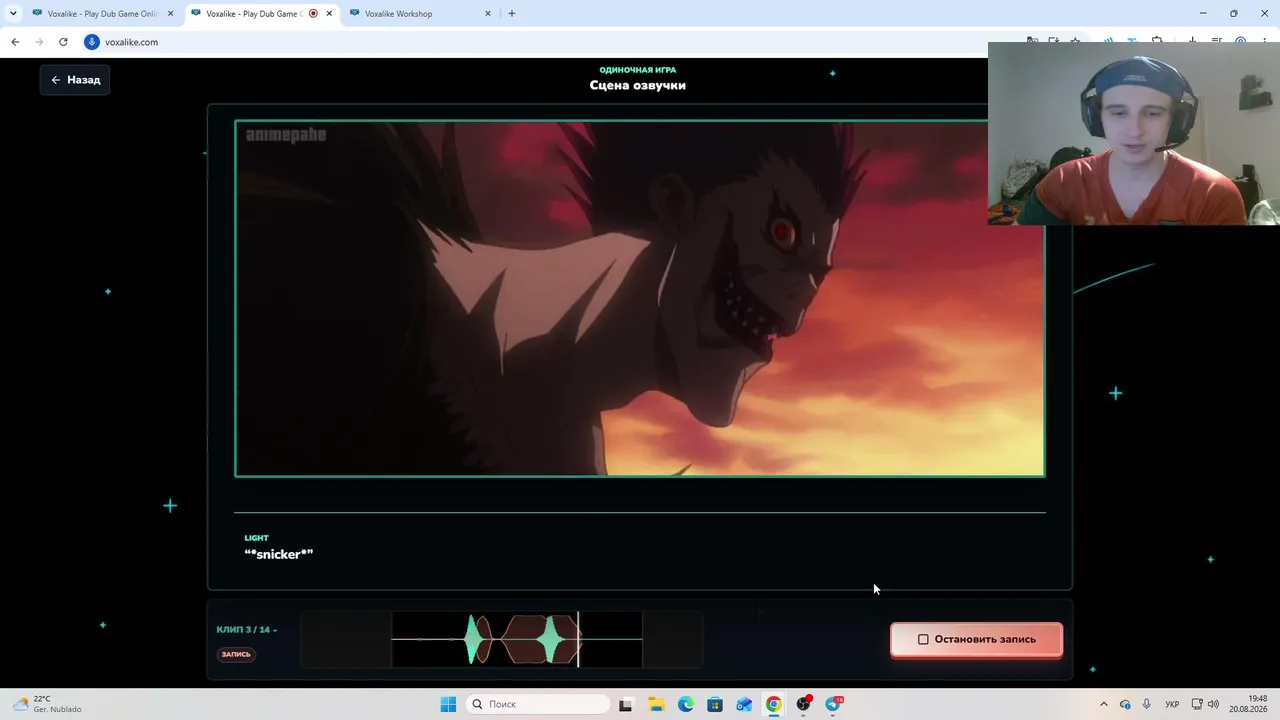Image resolution: width=1280 pixels, height=720 pixels.
Task: Close the recording Voxalike tab
Action: (x=329, y=14)
